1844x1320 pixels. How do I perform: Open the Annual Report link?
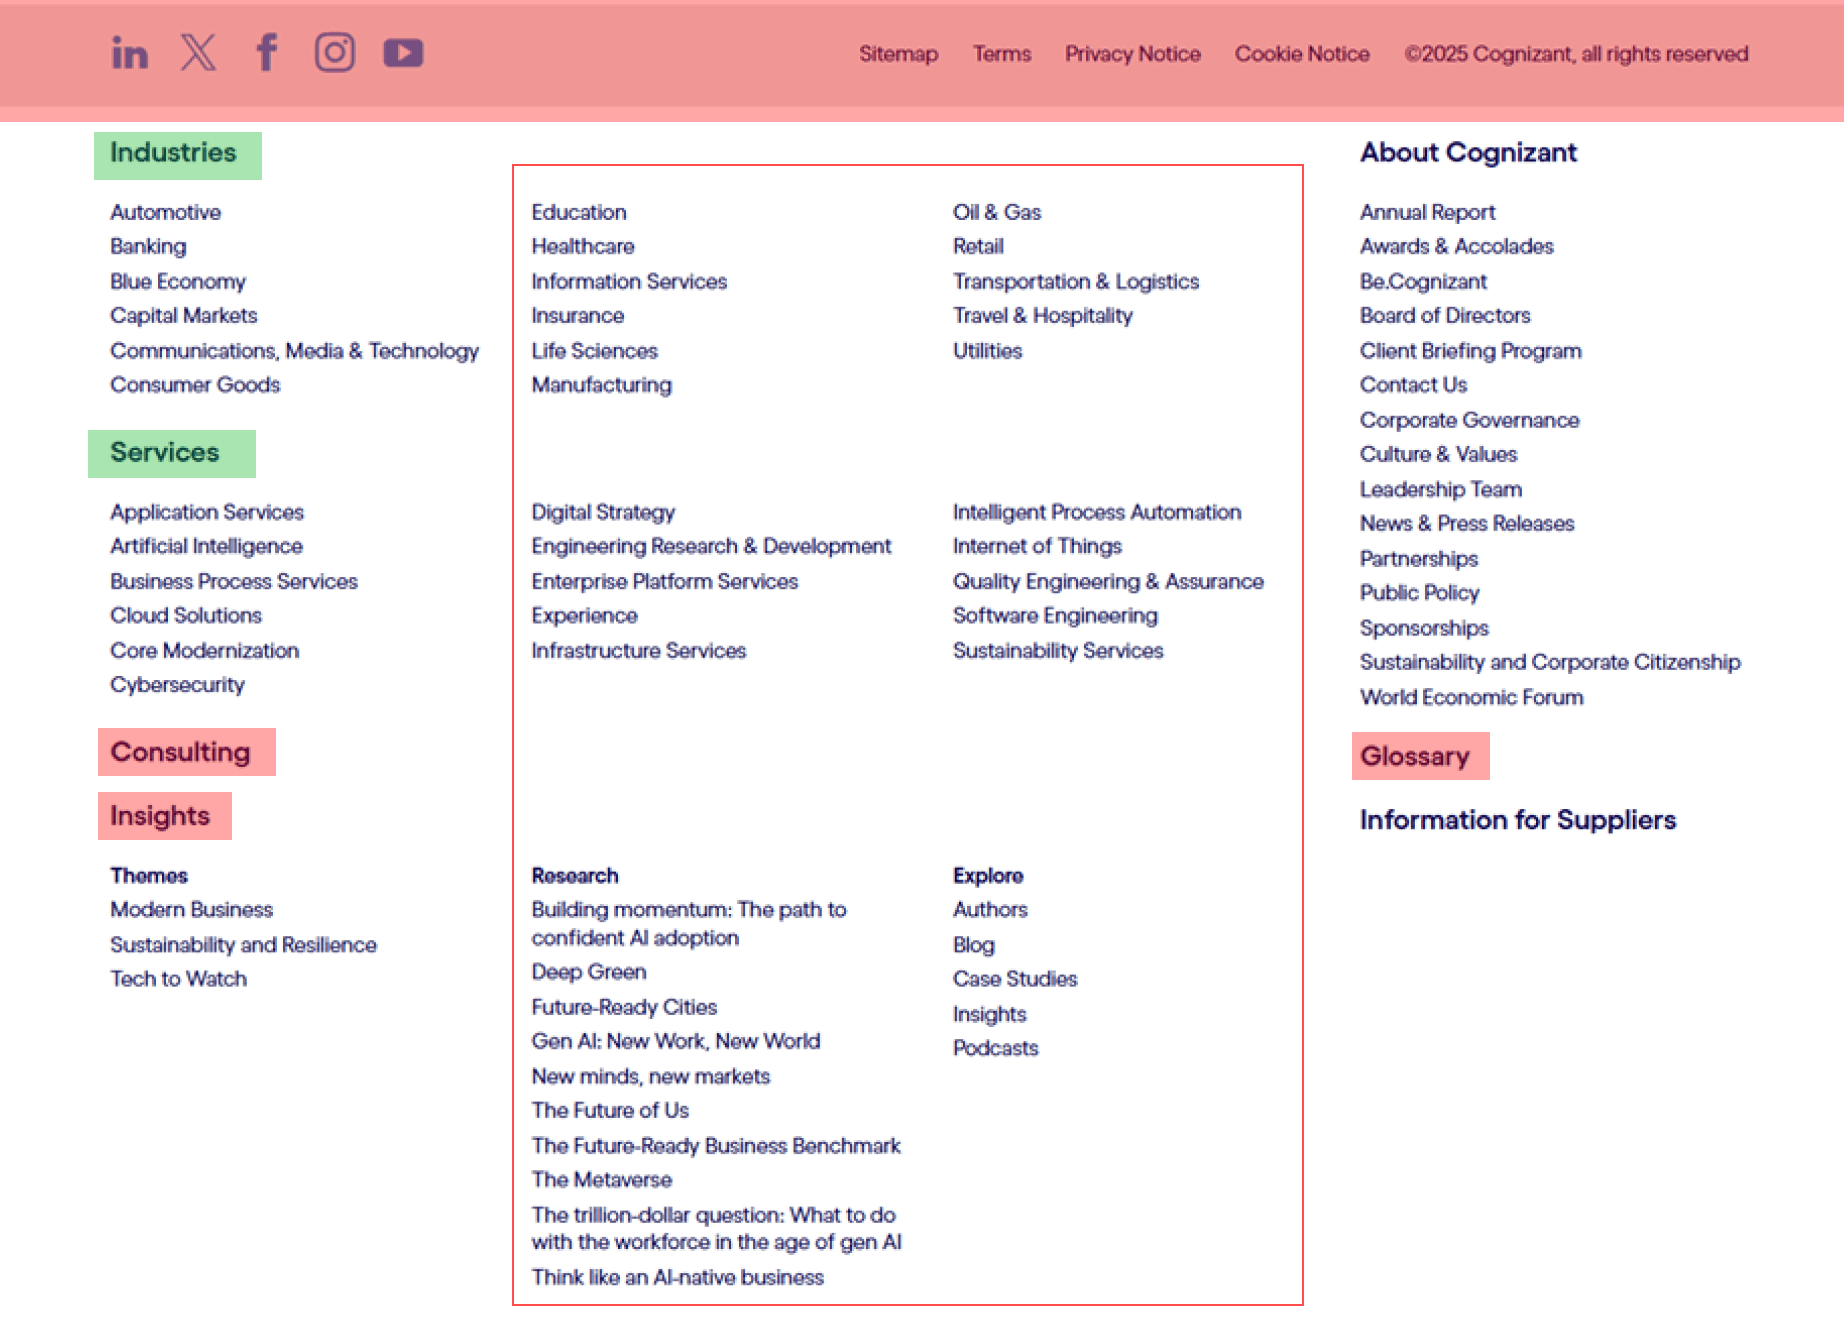pyautogui.click(x=1427, y=212)
